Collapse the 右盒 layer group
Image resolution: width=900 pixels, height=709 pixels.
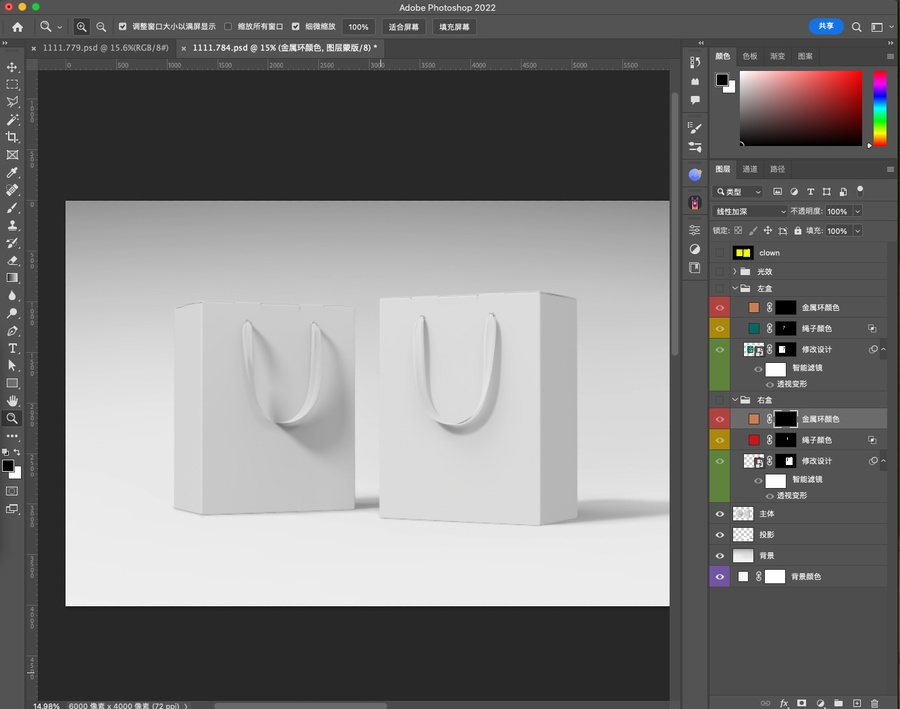pos(735,400)
